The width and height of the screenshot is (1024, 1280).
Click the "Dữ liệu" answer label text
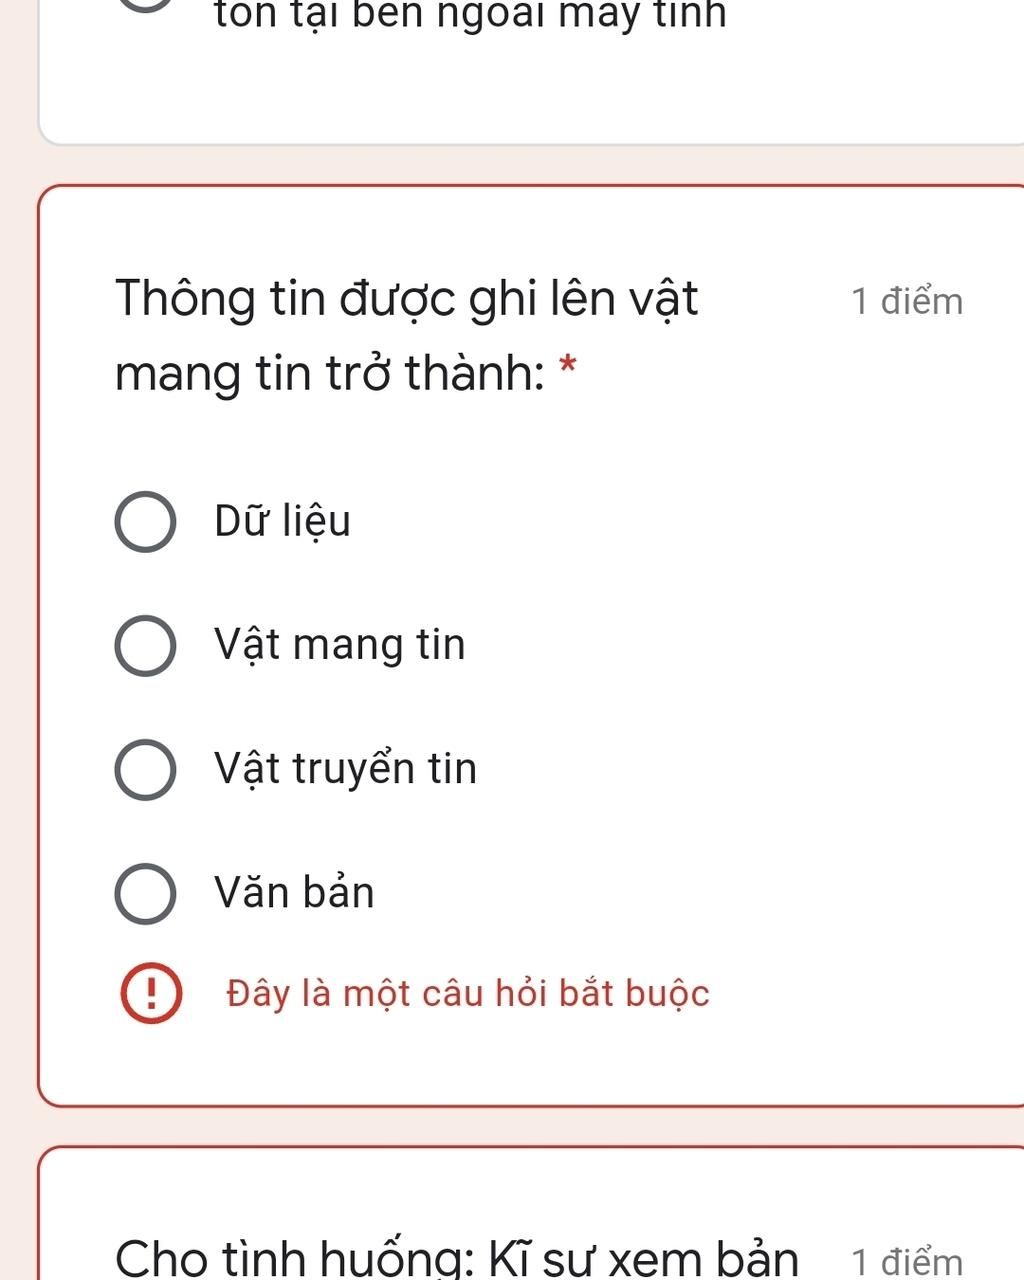(282, 522)
